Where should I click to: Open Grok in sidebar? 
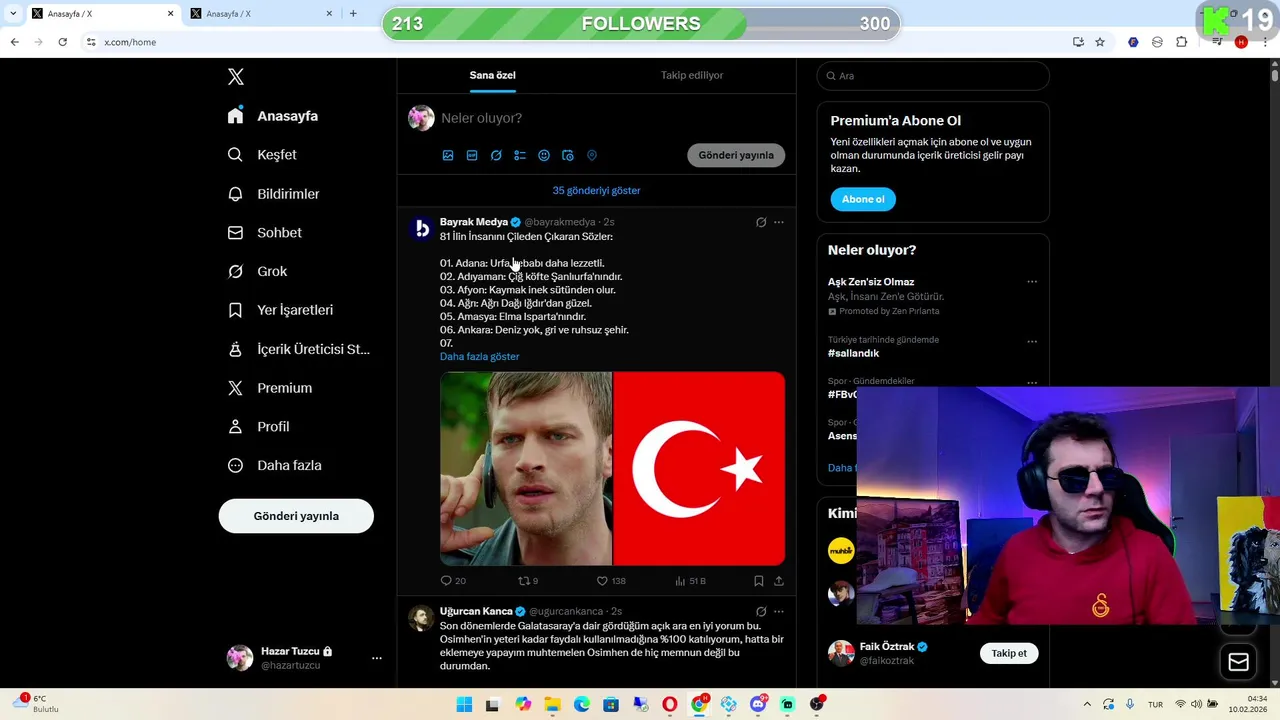[x=257, y=272]
